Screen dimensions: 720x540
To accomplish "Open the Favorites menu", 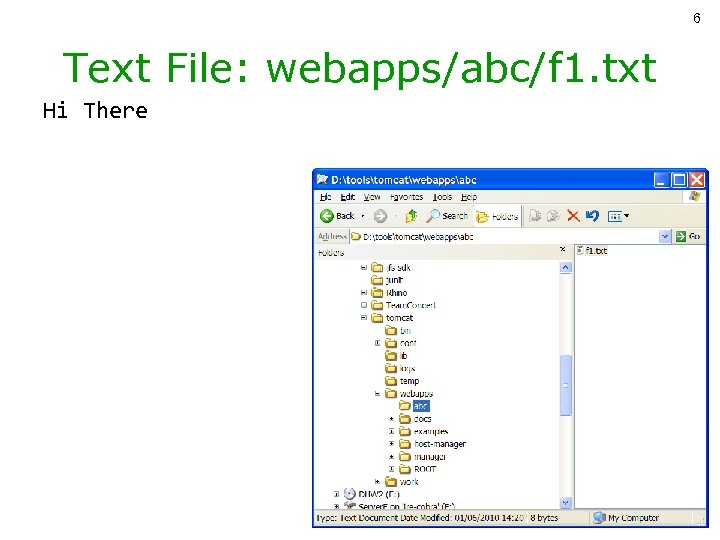I will pyautogui.click(x=406, y=197).
